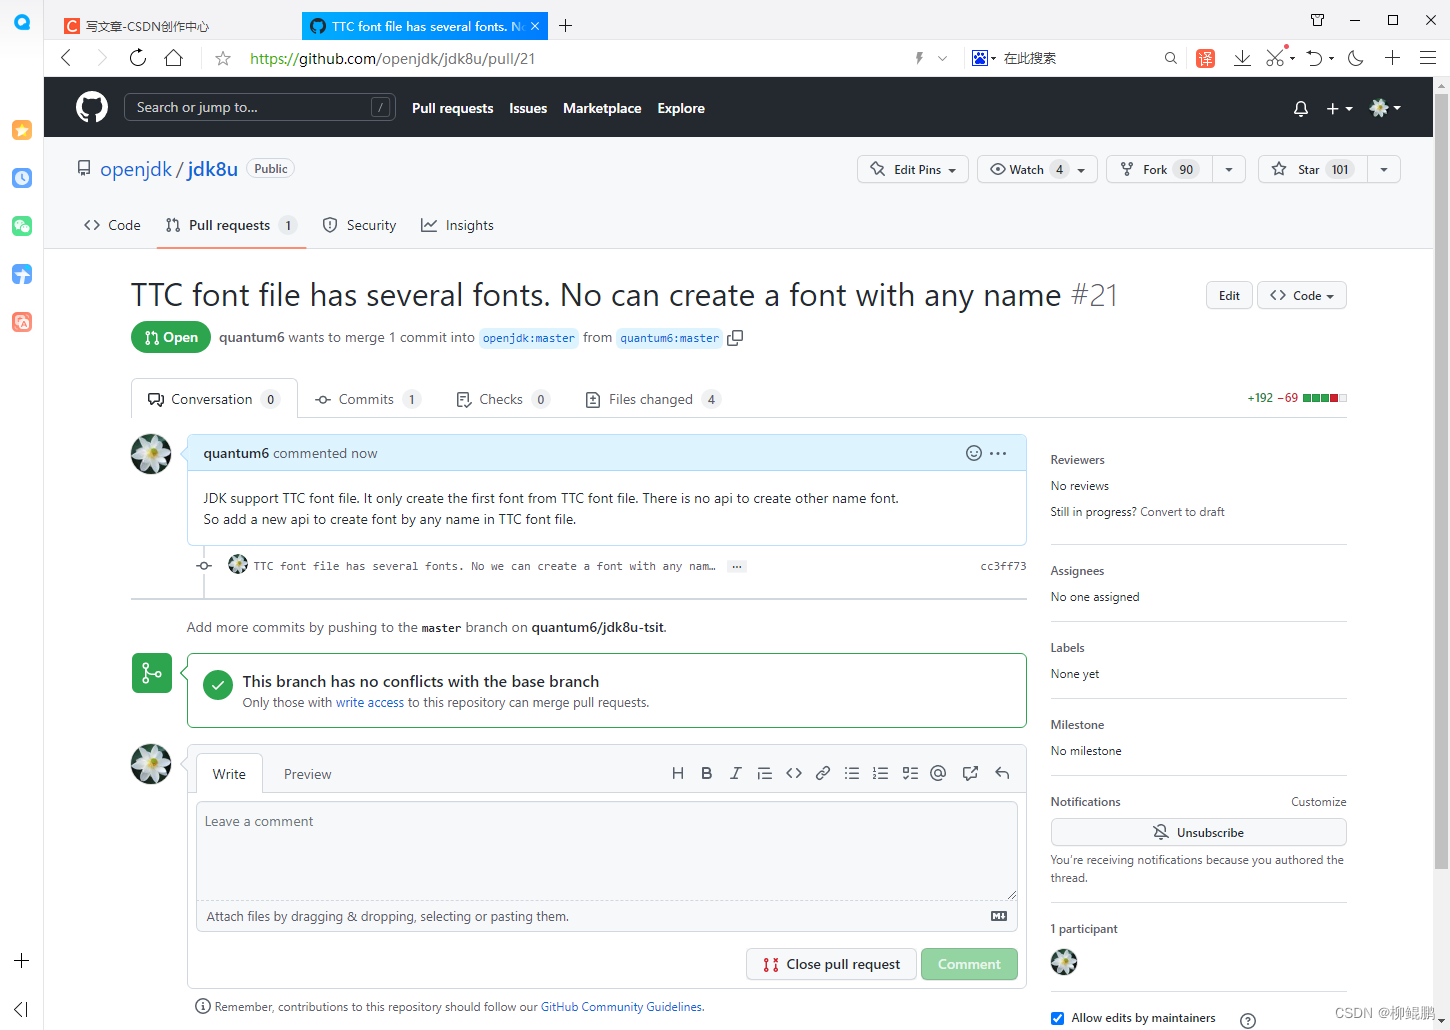The image size is (1450, 1030).
Task: Toggle 'Allow edits by maintainers' checkbox
Action: pyautogui.click(x=1057, y=1017)
